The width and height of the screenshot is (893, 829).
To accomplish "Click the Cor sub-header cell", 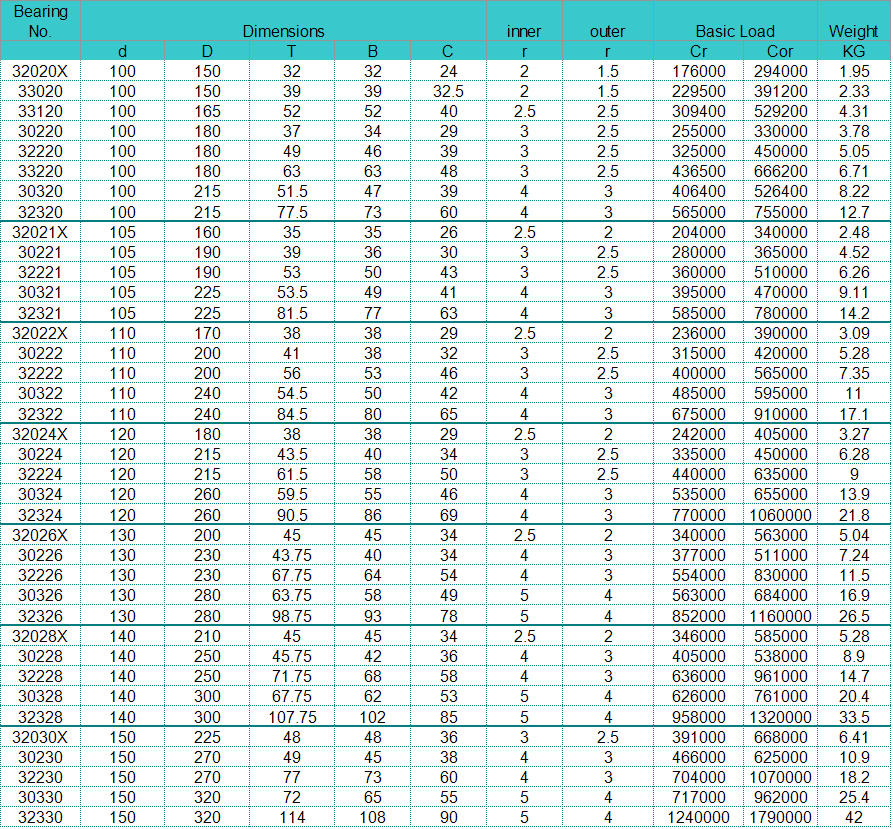I will (780, 51).
